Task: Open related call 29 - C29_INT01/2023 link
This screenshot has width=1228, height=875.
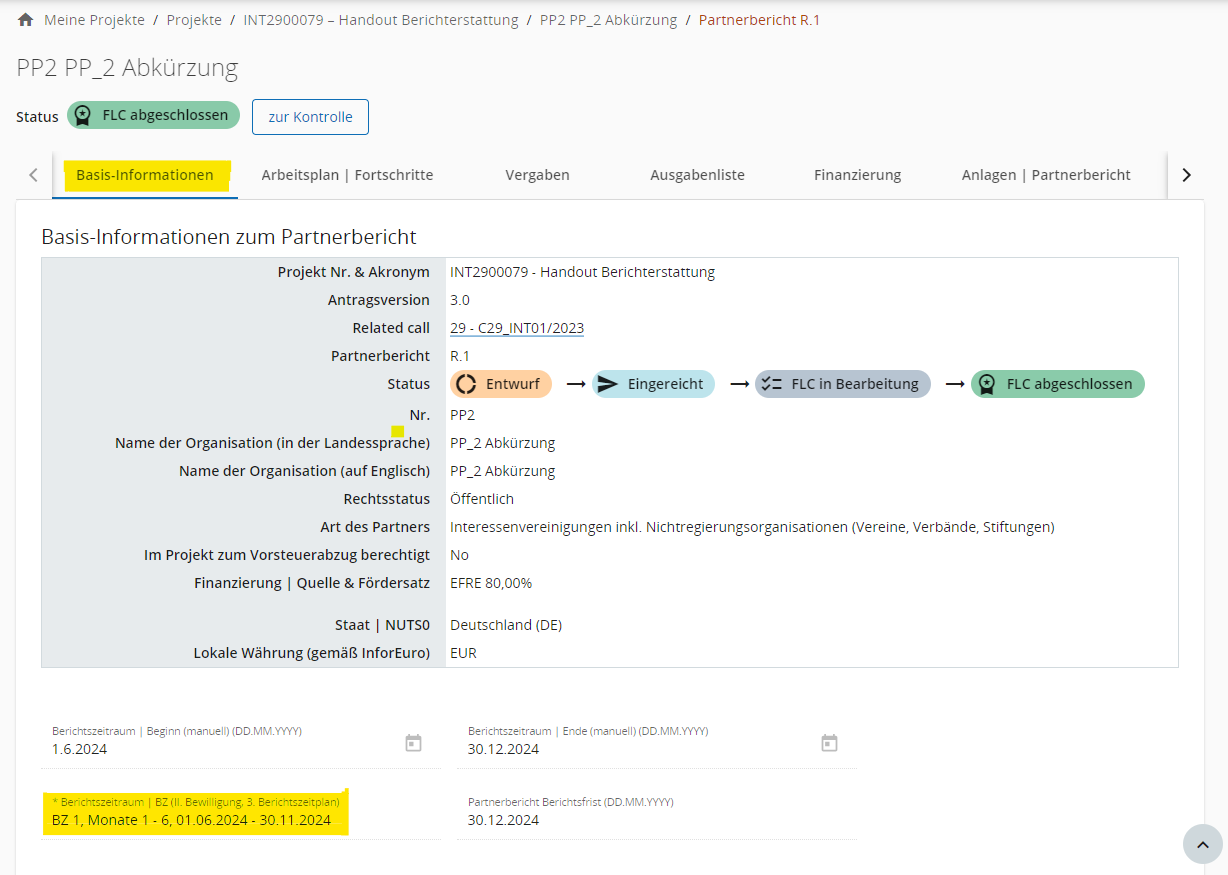Action: click(x=516, y=328)
